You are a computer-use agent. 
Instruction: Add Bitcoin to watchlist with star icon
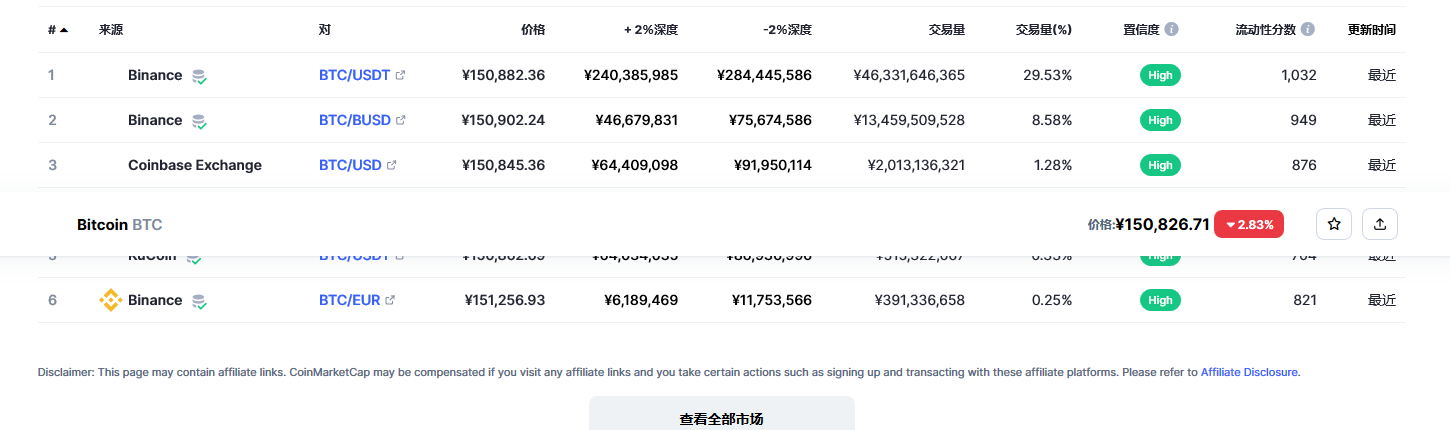click(1334, 224)
